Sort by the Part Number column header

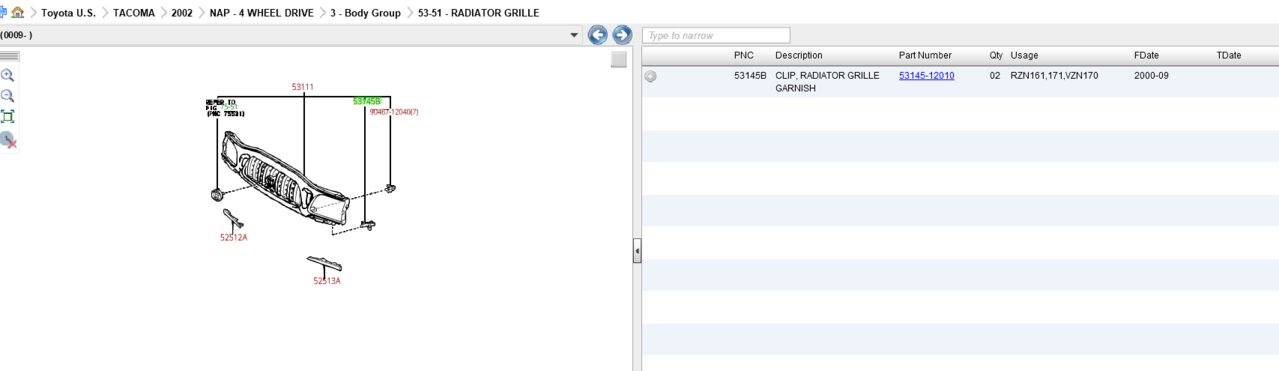click(x=925, y=55)
